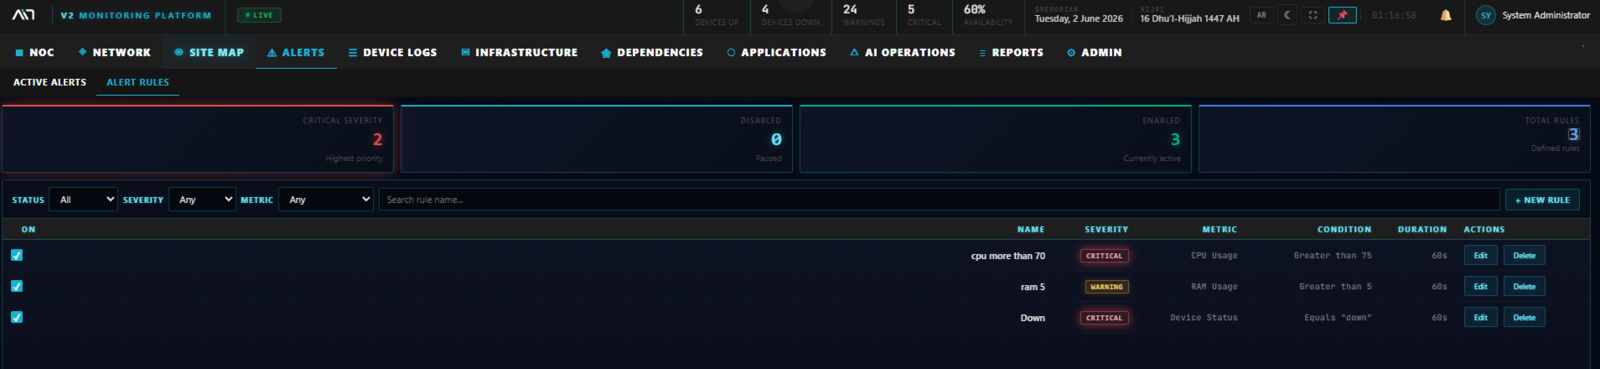
Task: Open the Reports section
Action: 1011,52
